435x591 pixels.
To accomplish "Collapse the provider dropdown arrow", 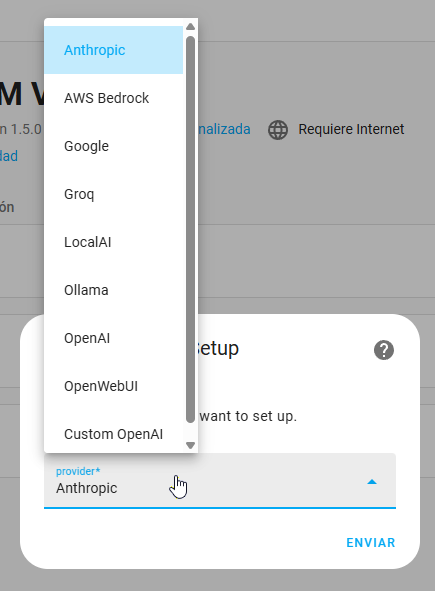I will [372, 482].
